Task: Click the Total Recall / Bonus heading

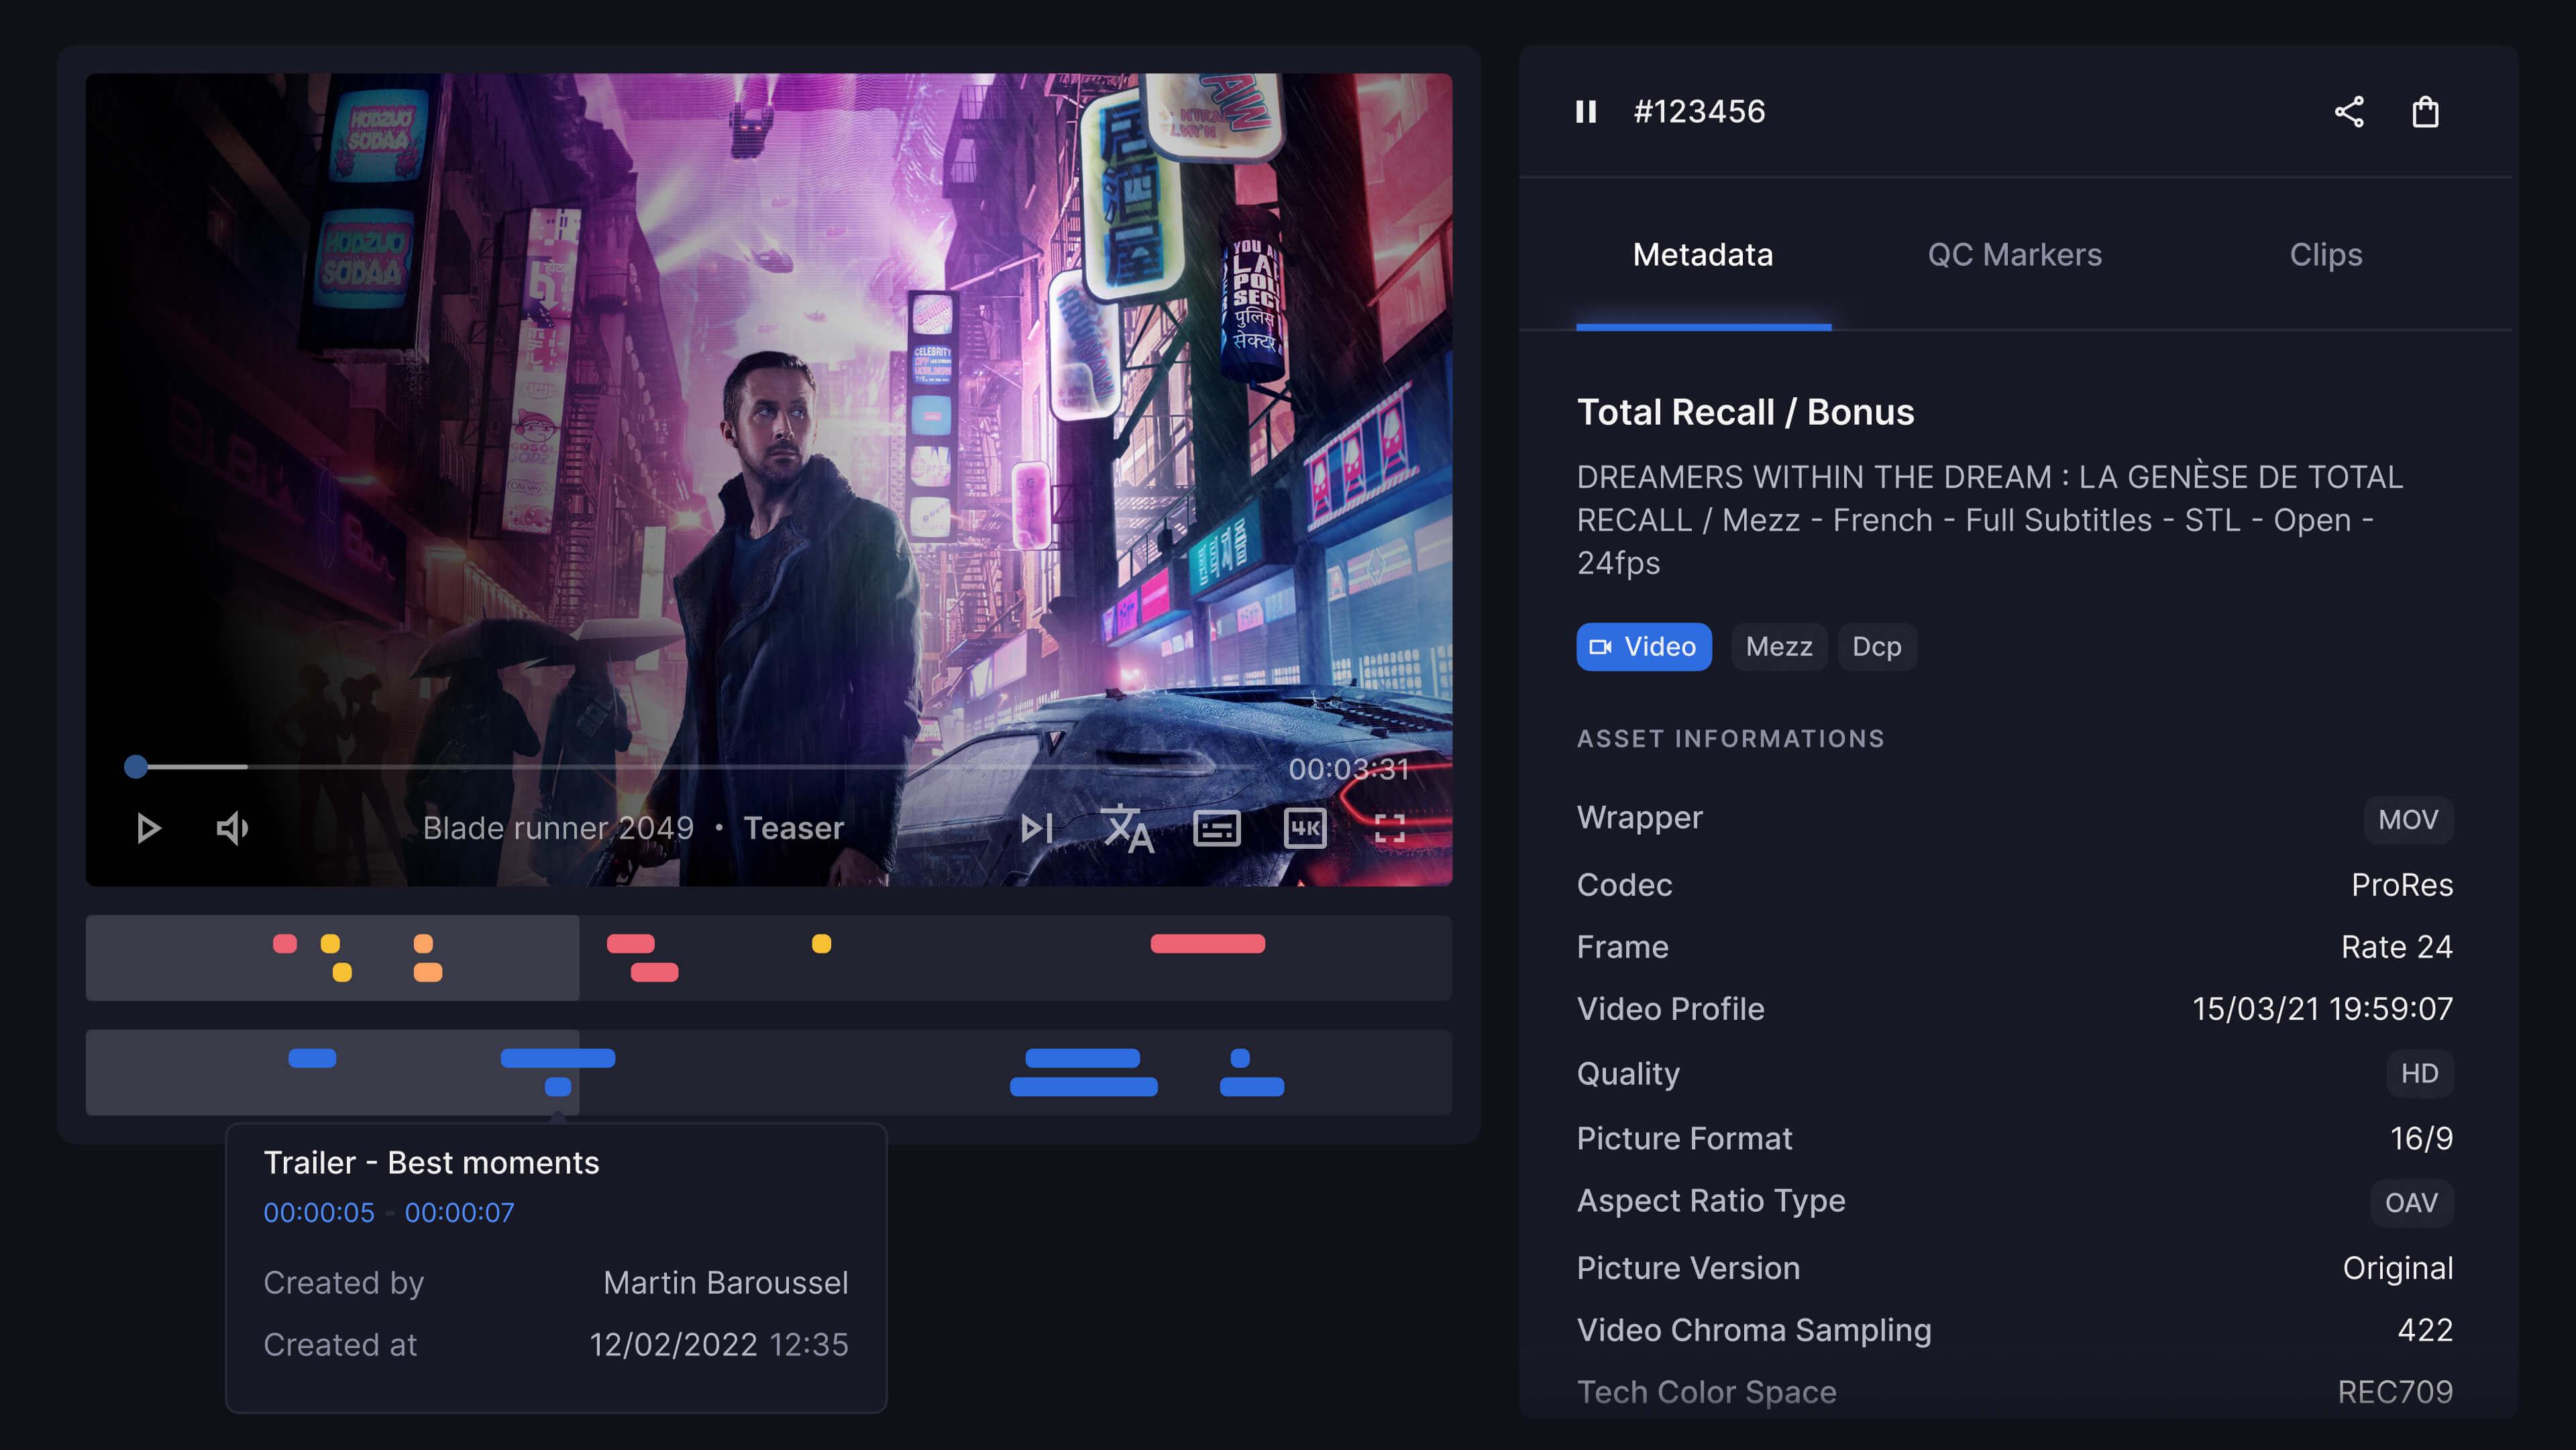Action: coord(1745,412)
